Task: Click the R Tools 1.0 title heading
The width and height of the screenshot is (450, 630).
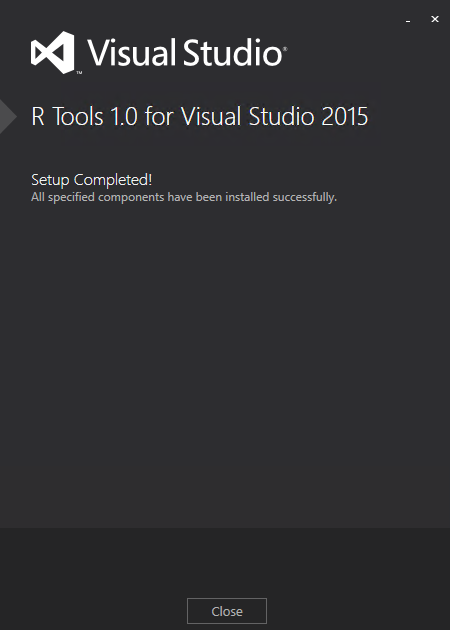Action: click(x=199, y=117)
